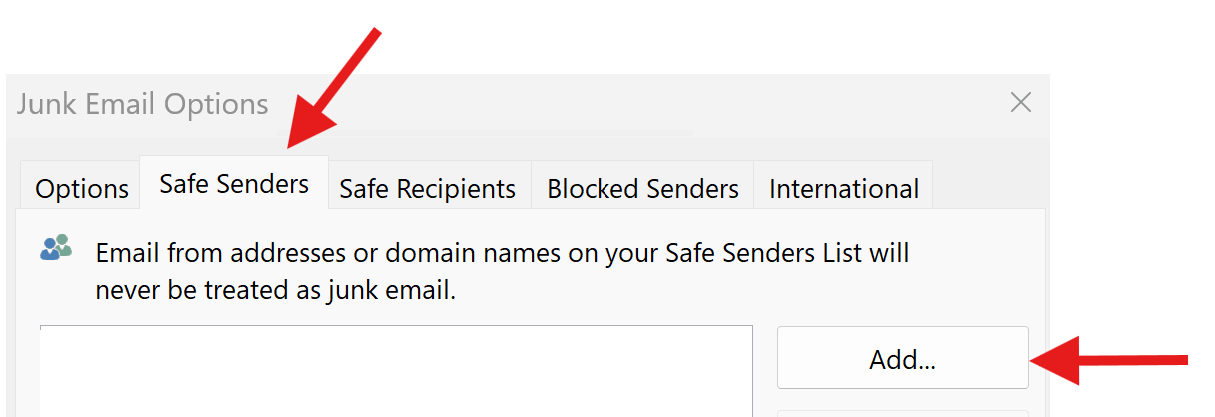Click the red arrow pointing at Add
Image resolution: width=1215 pixels, height=417 pixels.
point(1109,360)
